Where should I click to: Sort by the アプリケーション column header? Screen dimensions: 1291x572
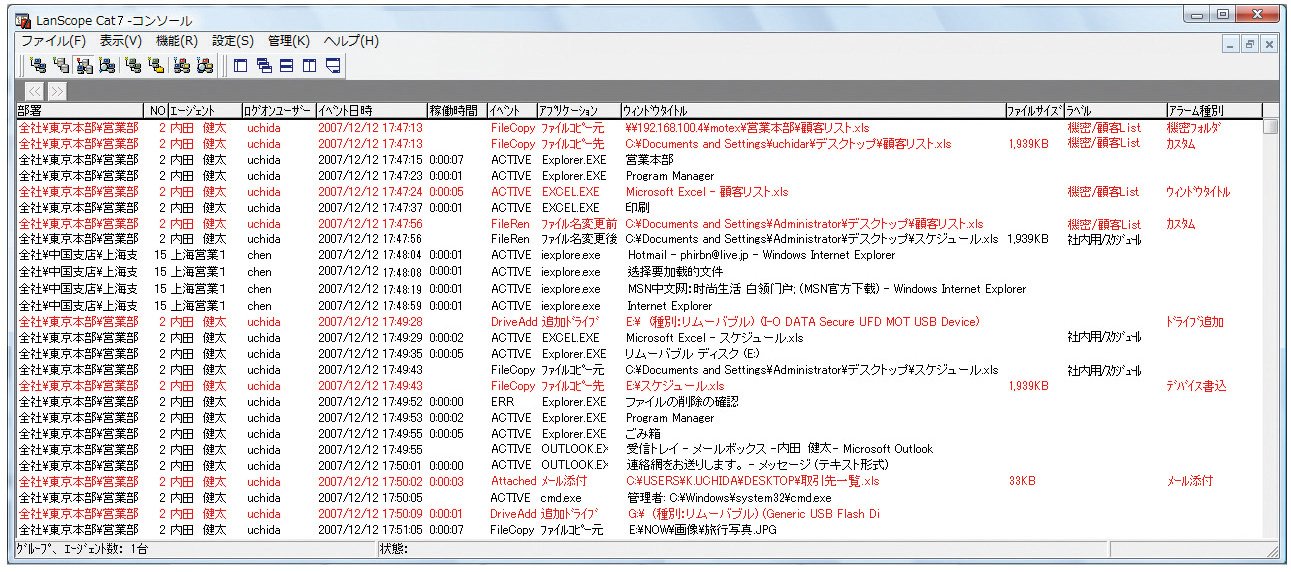pos(577,110)
